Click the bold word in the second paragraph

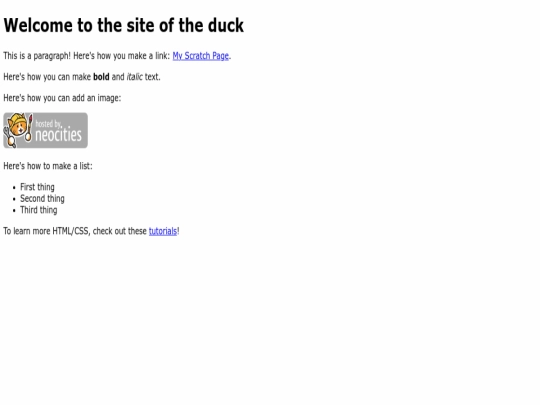click(101, 77)
